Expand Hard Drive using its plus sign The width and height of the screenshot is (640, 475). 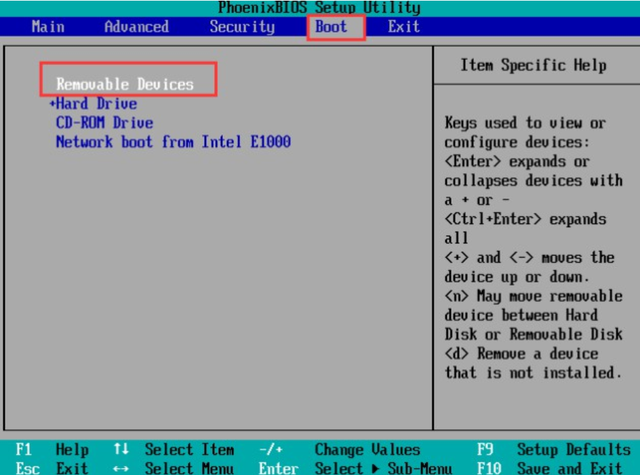pyautogui.click(x=51, y=104)
